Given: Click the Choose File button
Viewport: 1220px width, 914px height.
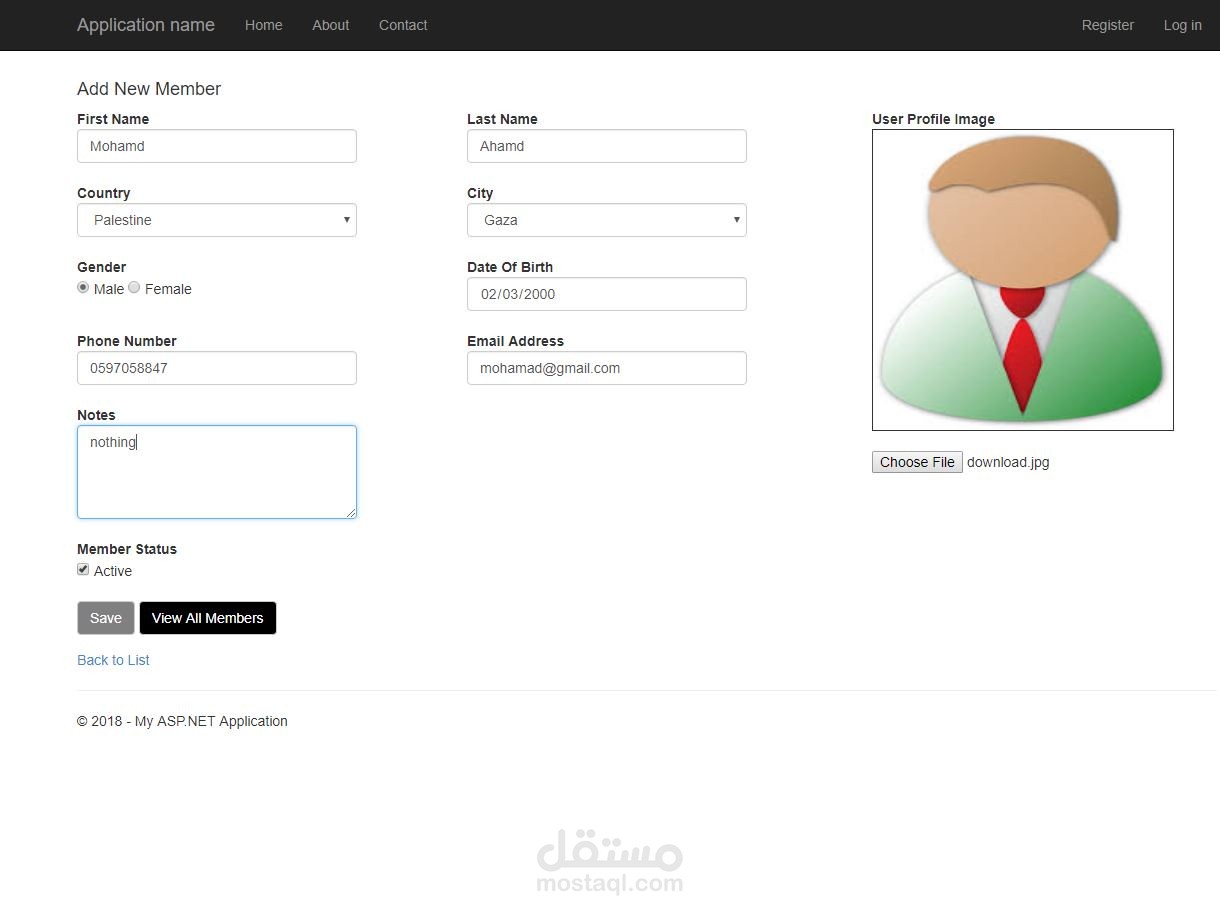Looking at the screenshot, I should (917, 462).
